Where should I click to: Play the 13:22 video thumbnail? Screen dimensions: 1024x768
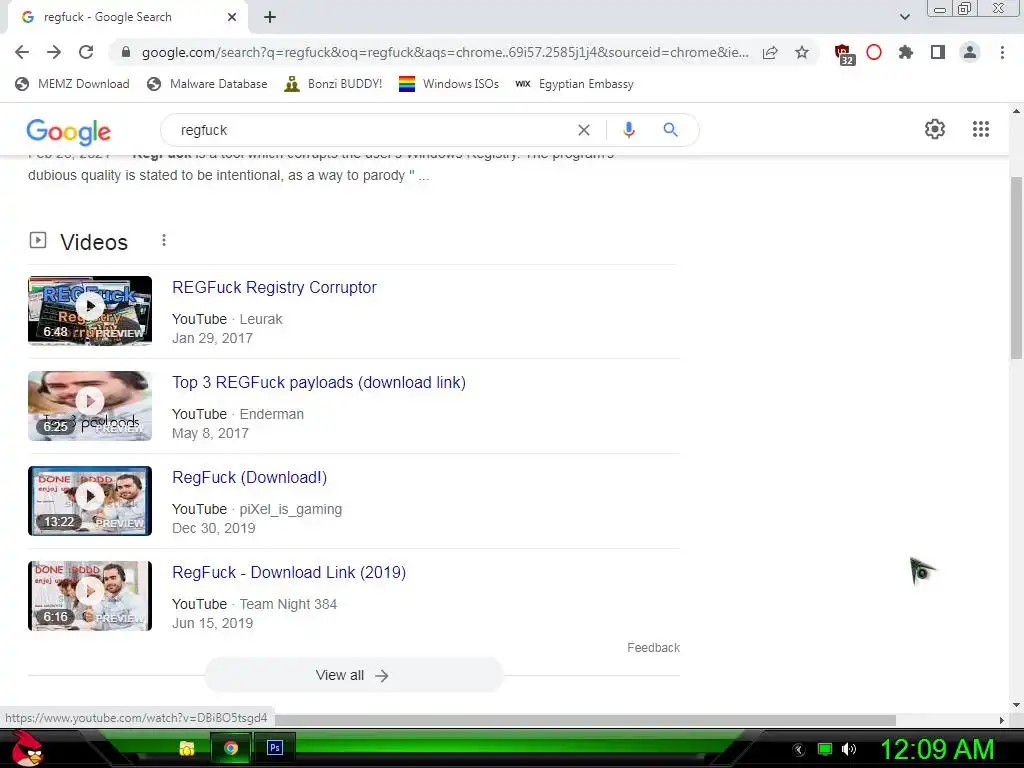[90, 501]
